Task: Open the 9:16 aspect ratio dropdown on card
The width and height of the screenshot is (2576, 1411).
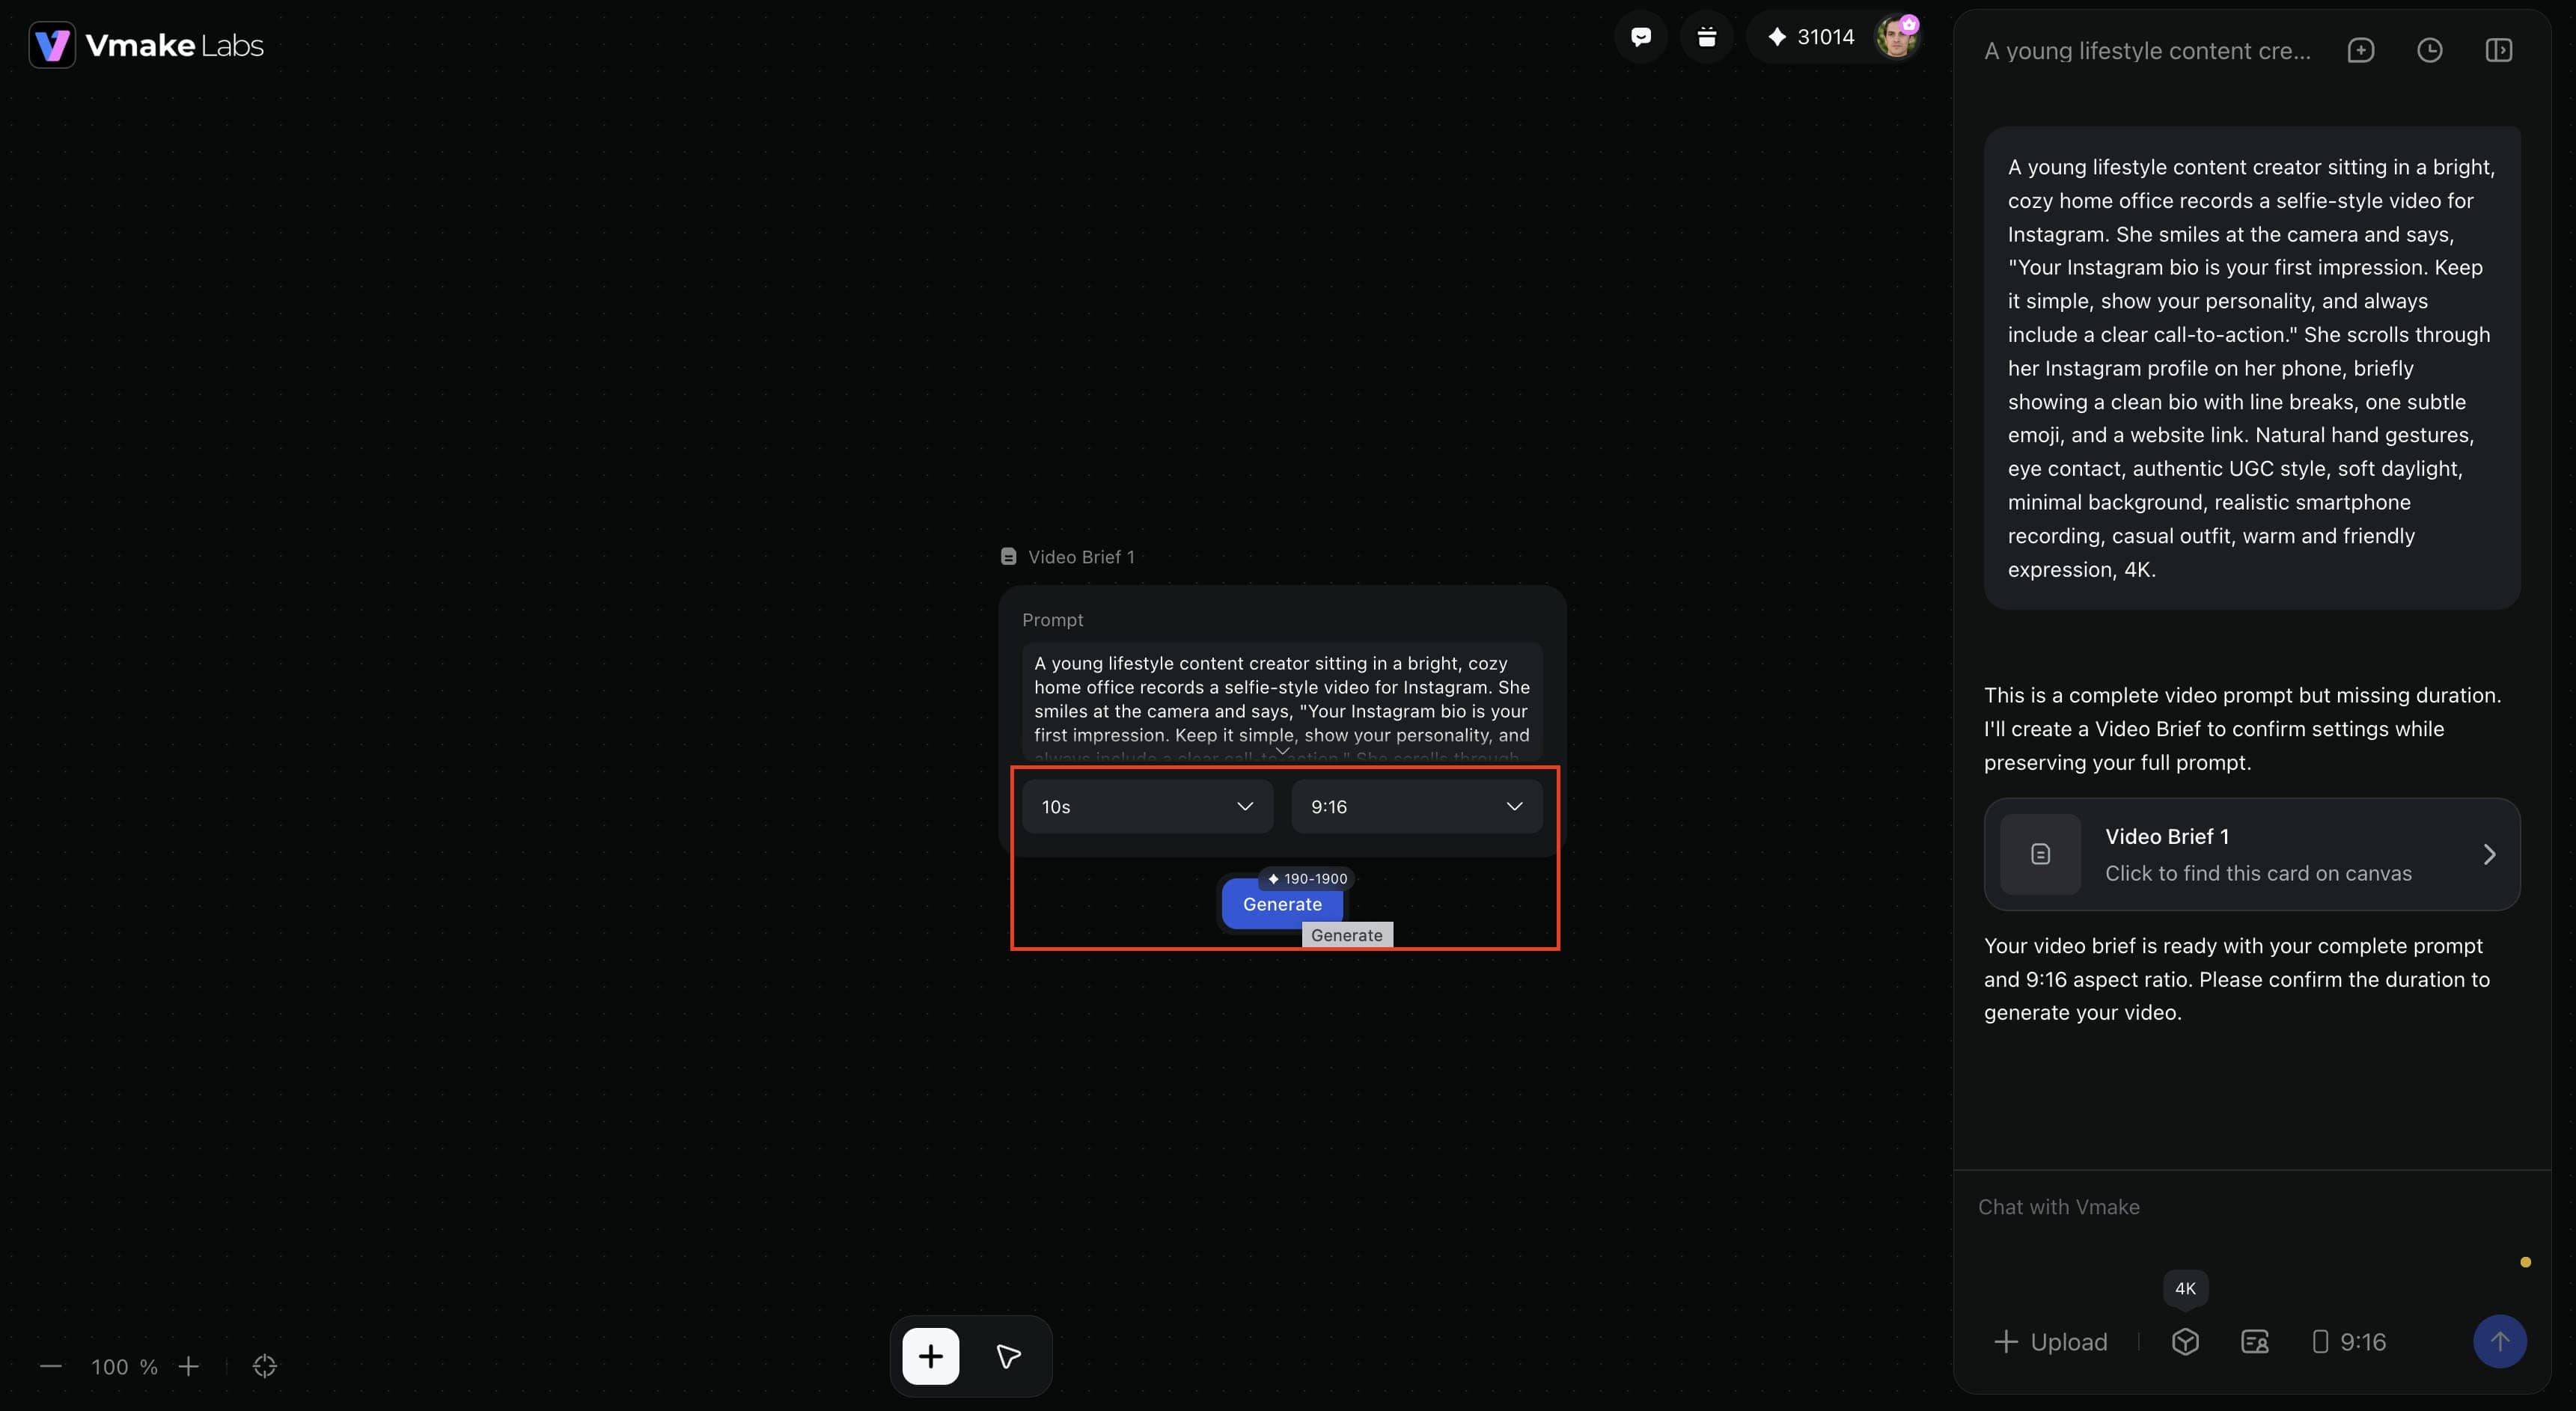Action: click(x=1416, y=806)
